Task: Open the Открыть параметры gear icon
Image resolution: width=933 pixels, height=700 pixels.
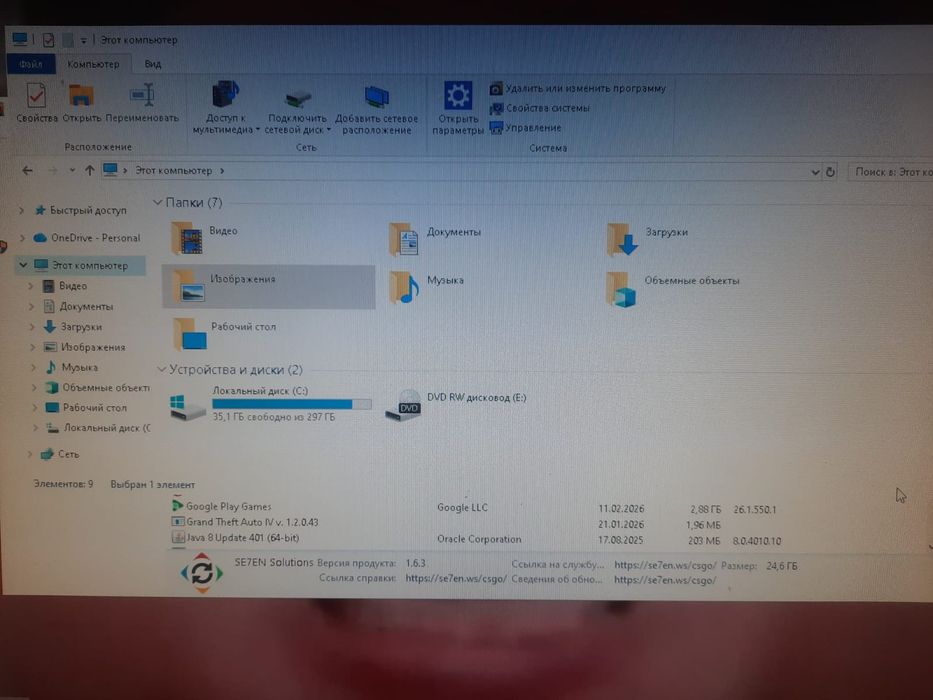Action: pyautogui.click(x=458, y=95)
